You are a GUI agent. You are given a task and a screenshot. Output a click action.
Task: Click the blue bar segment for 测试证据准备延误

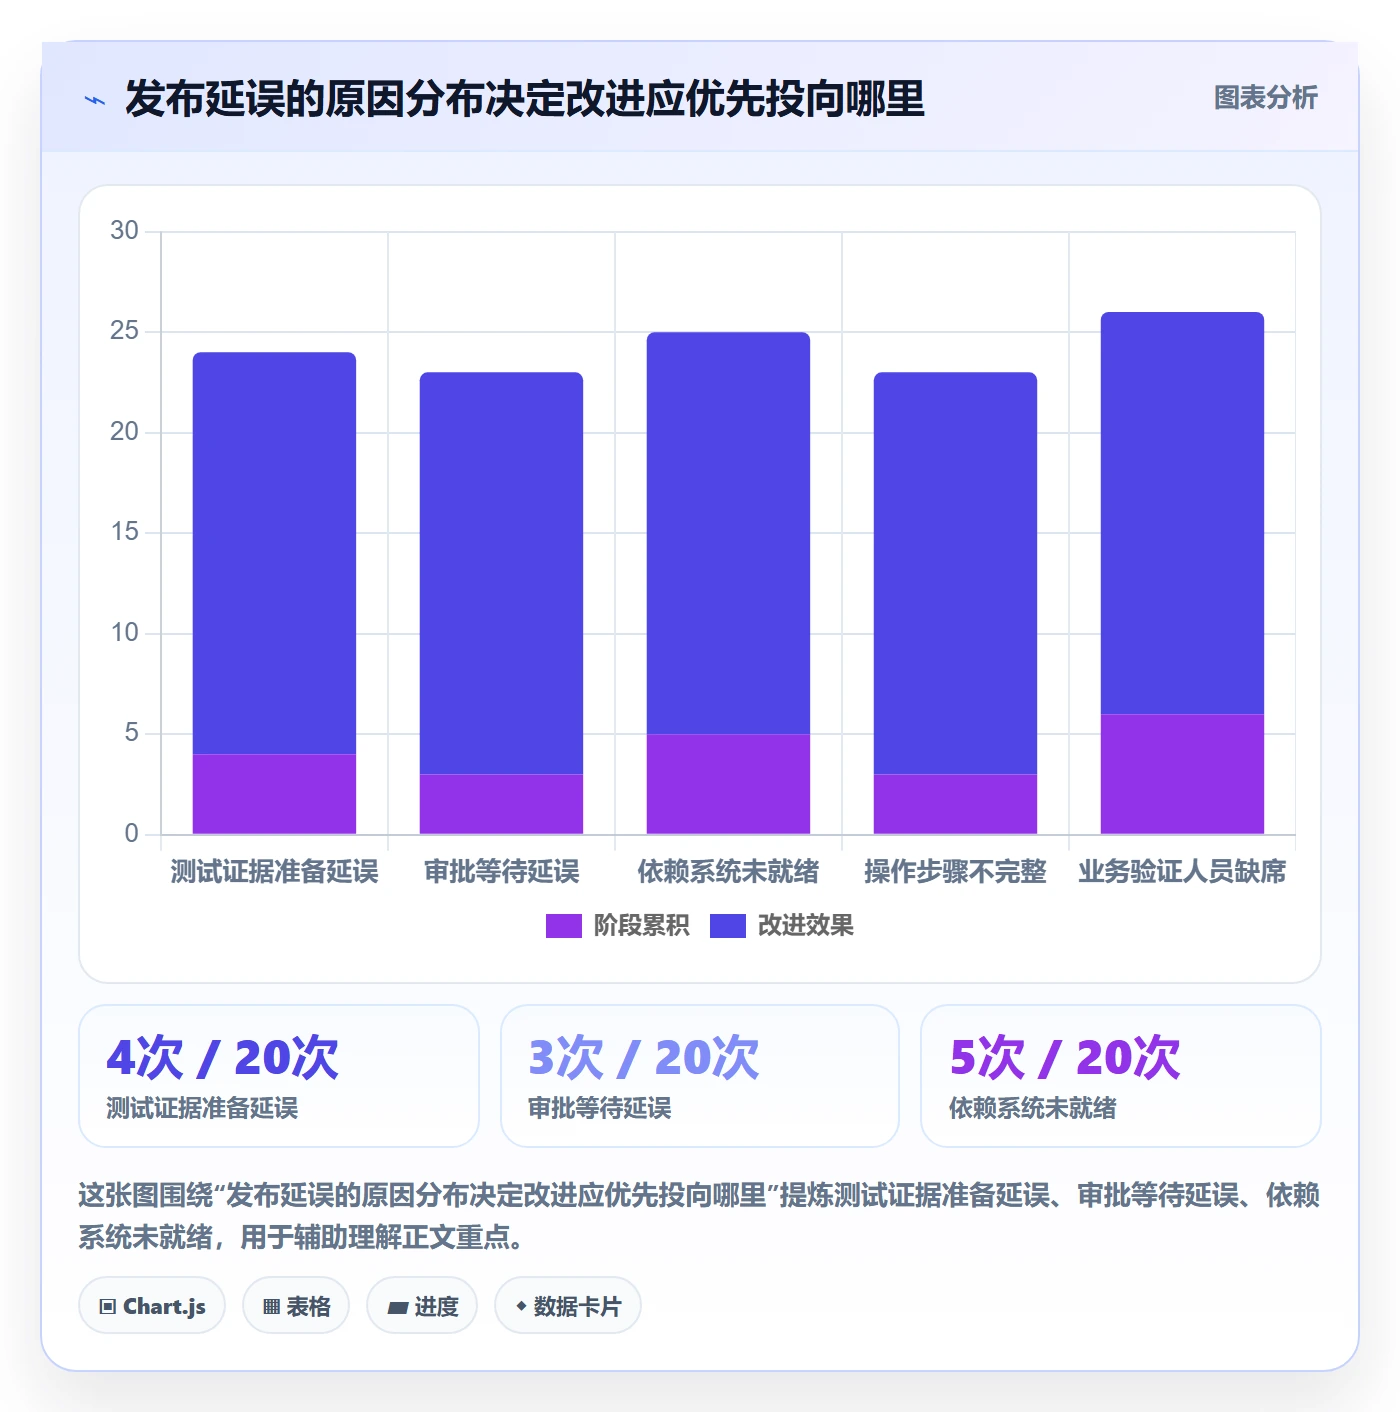coord(274,553)
